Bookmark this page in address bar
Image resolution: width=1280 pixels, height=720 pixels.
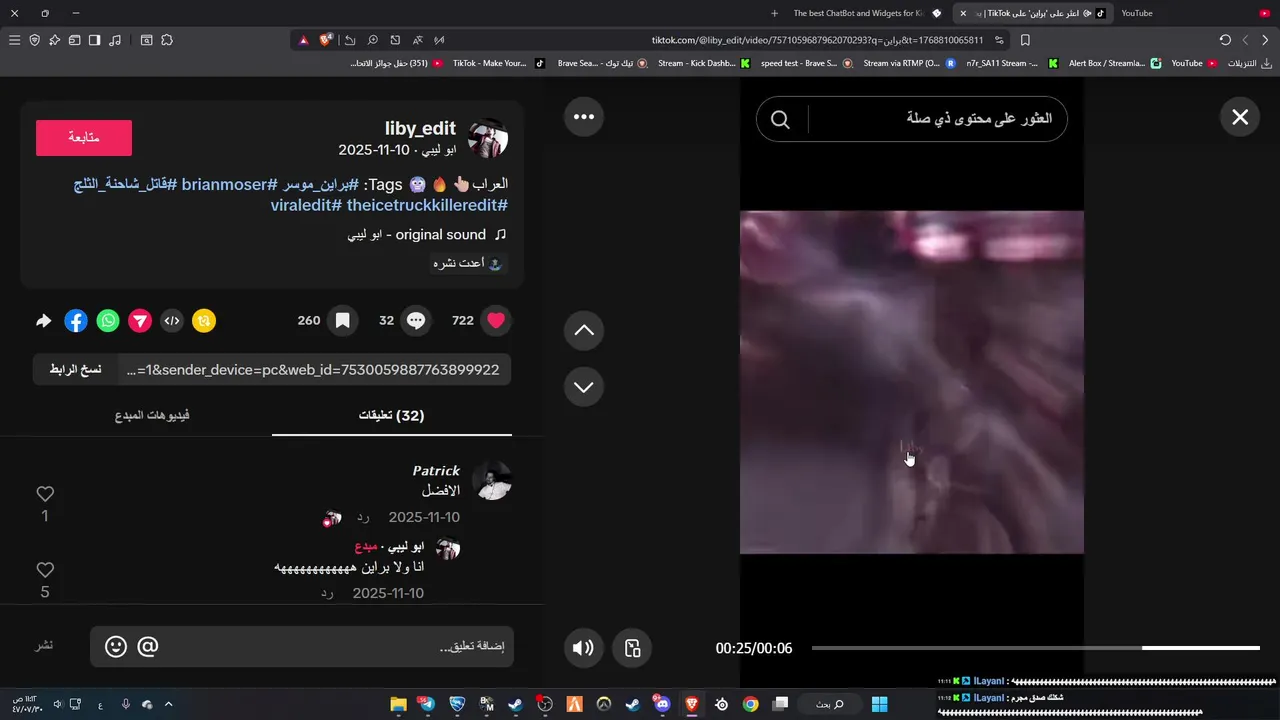[1025, 40]
